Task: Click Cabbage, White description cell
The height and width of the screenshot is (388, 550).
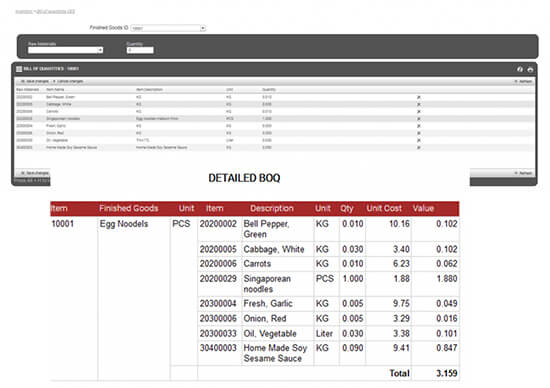Action: (274, 249)
